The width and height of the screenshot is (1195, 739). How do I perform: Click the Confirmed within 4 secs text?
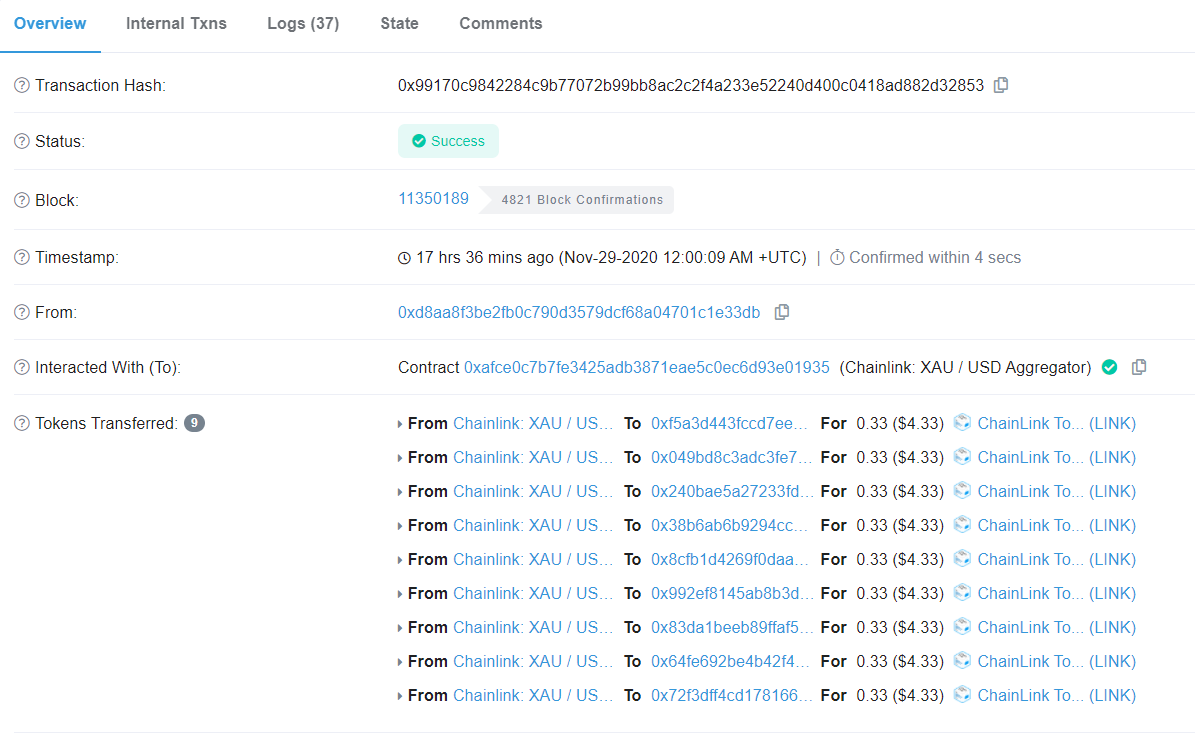(x=935, y=258)
